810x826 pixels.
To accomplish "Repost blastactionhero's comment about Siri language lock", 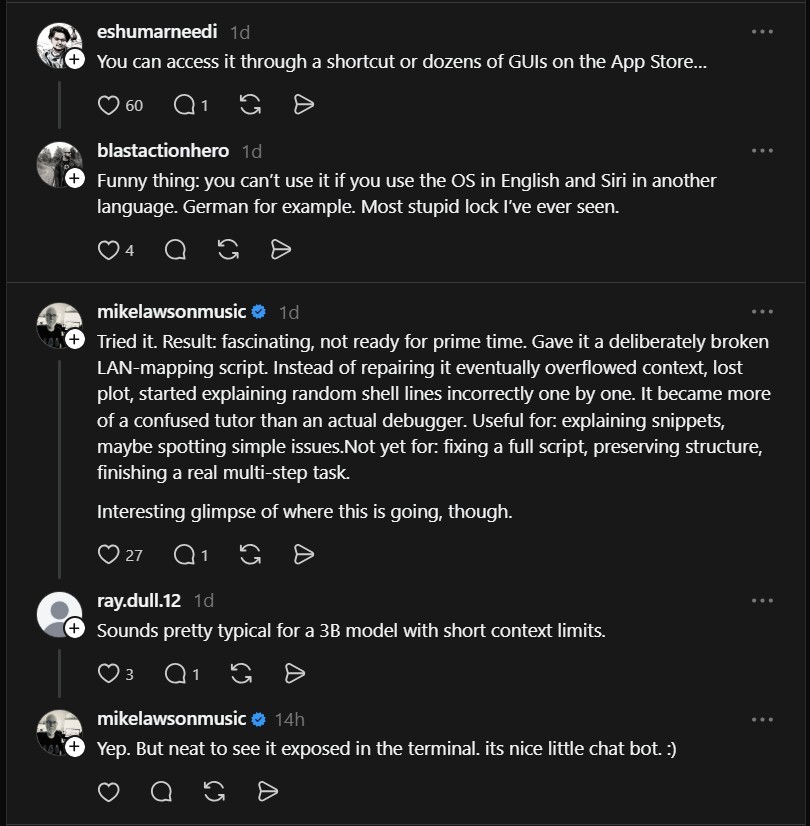I will click(x=228, y=249).
